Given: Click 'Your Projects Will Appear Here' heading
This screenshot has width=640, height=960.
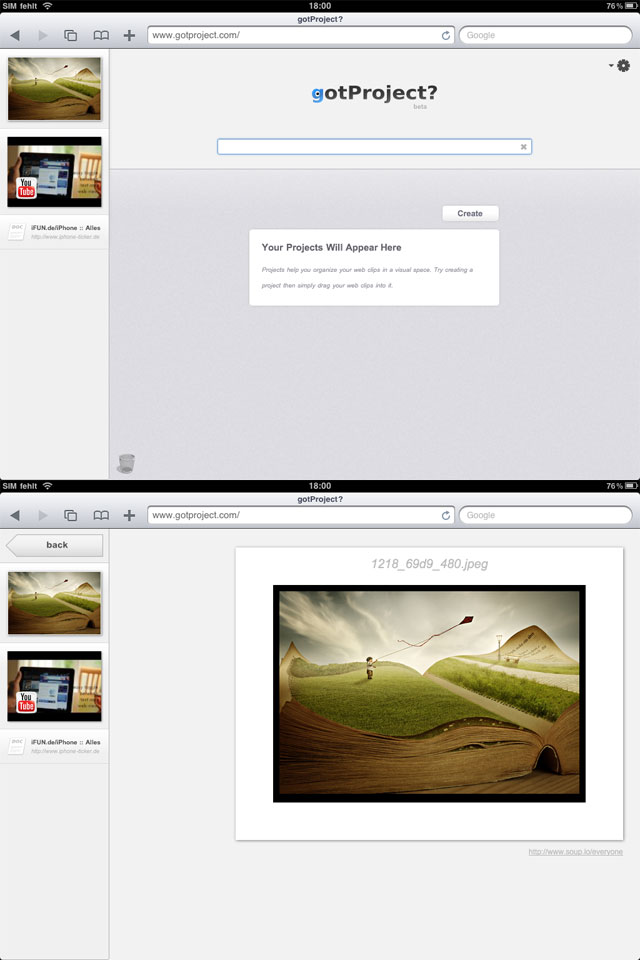Looking at the screenshot, I should [331, 247].
